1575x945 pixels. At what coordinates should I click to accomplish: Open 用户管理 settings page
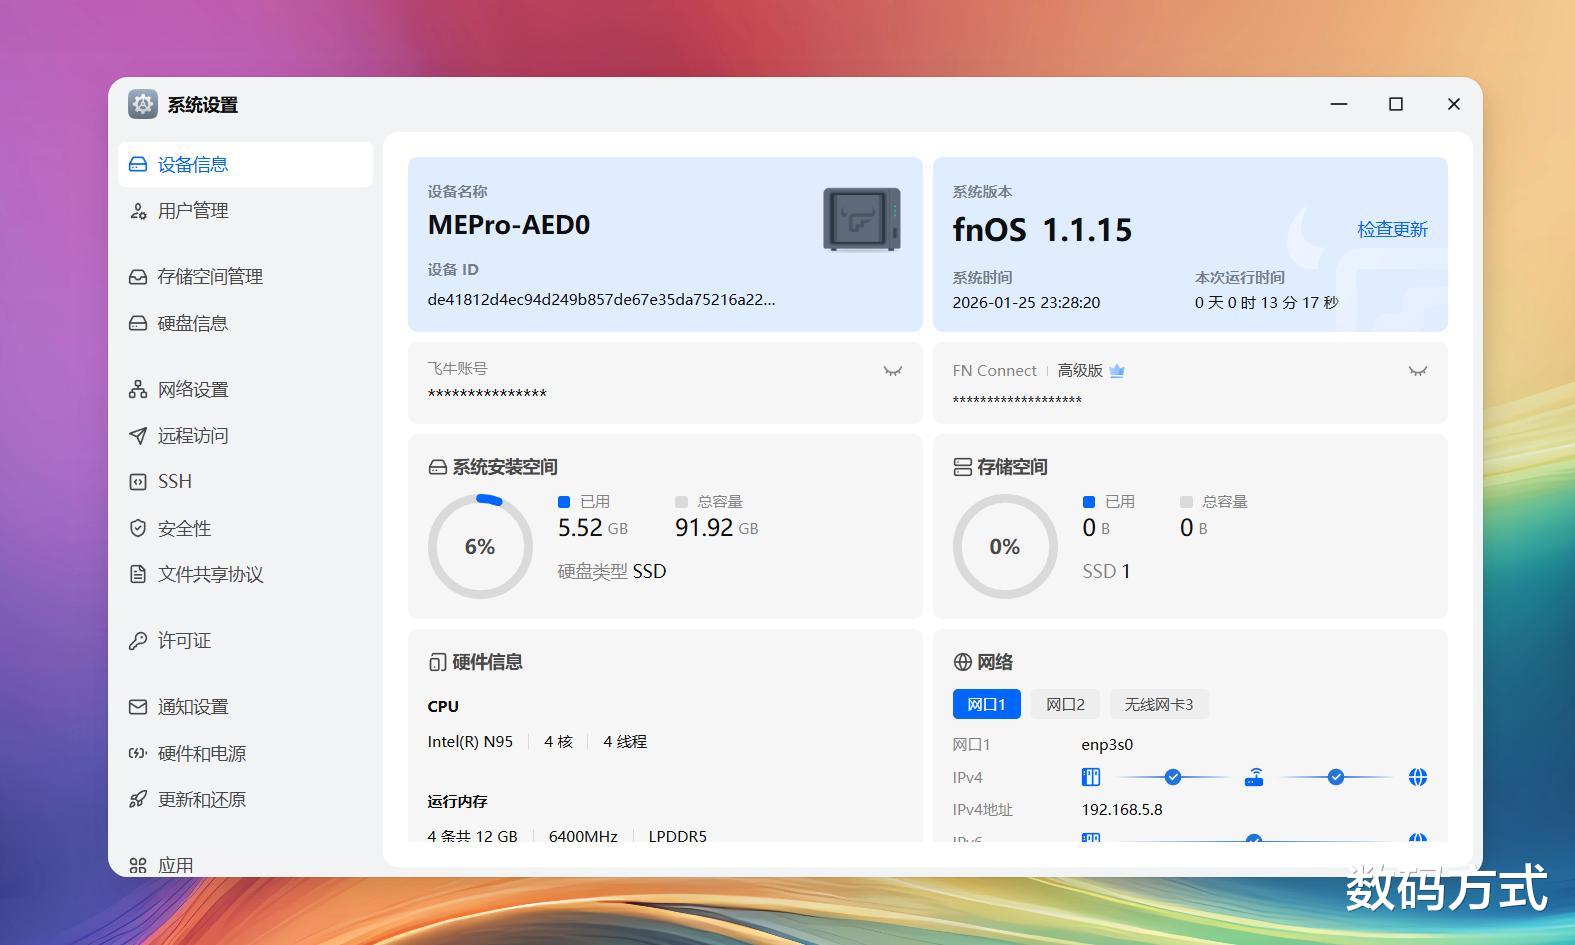pos(245,211)
